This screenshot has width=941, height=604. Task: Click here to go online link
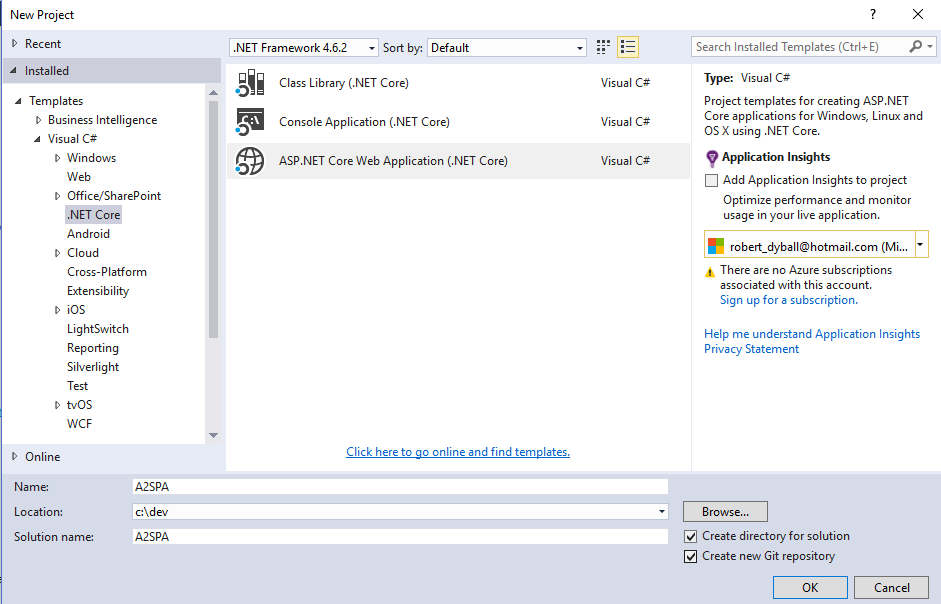pos(458,451)
